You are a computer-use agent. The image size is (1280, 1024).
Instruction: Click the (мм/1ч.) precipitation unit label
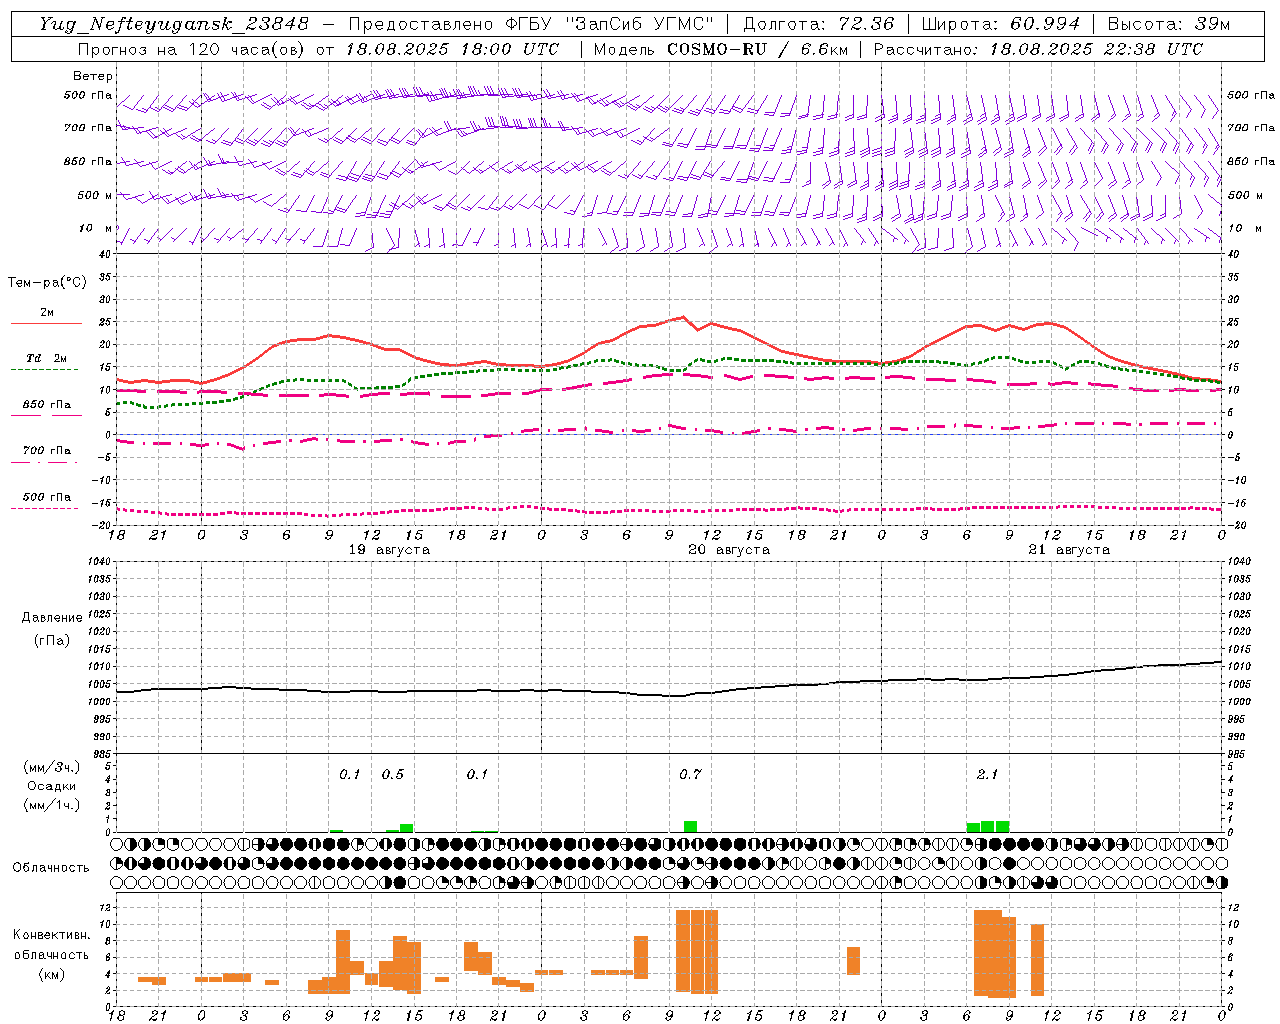point(51,805)
